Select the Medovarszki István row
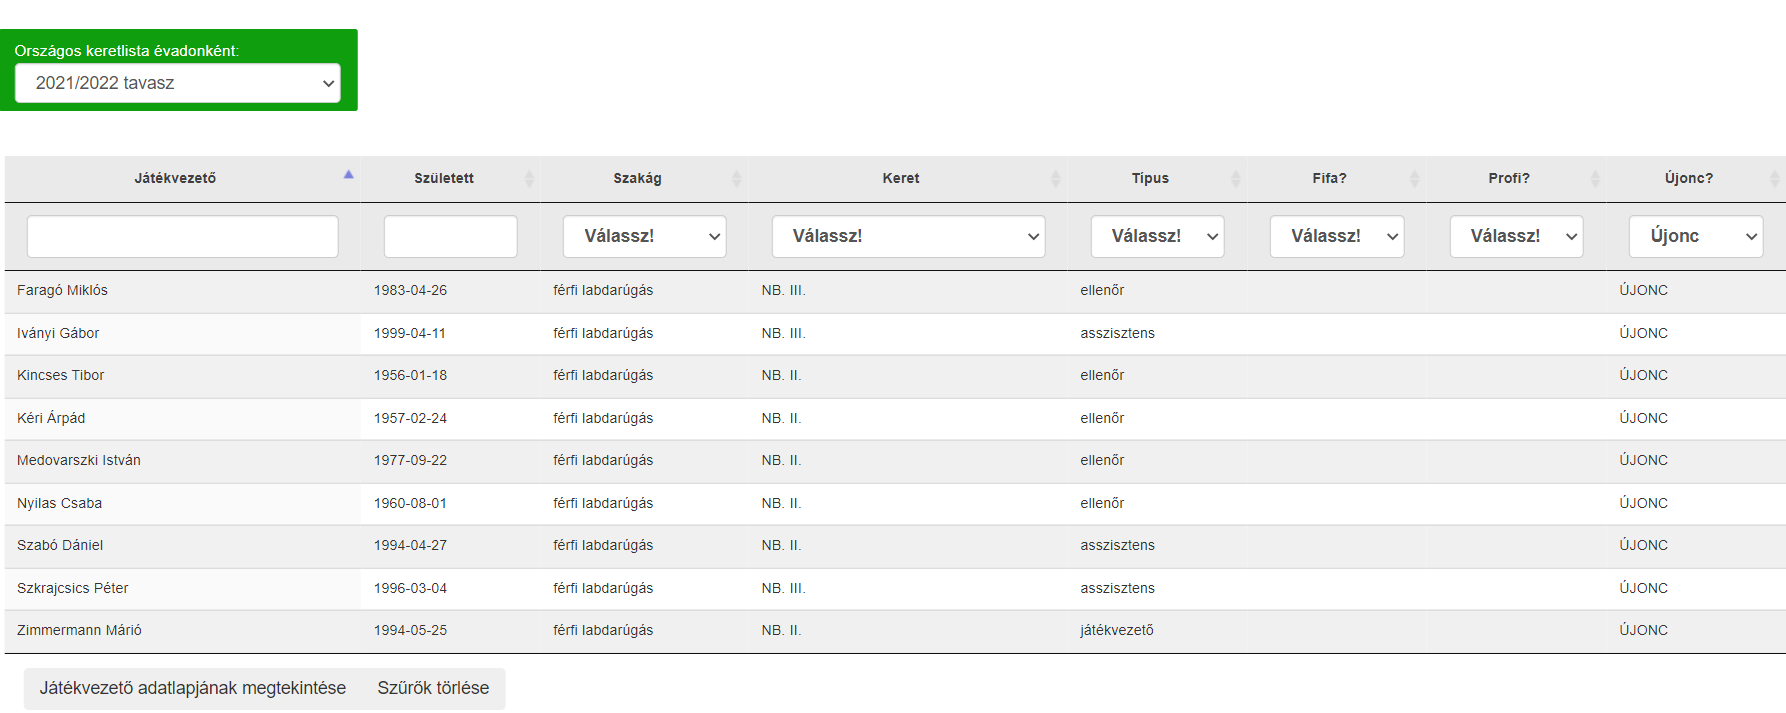Image resolution: width=1786 pixels, height=713 pixels. pyautogui.click(x=895, y=461)
